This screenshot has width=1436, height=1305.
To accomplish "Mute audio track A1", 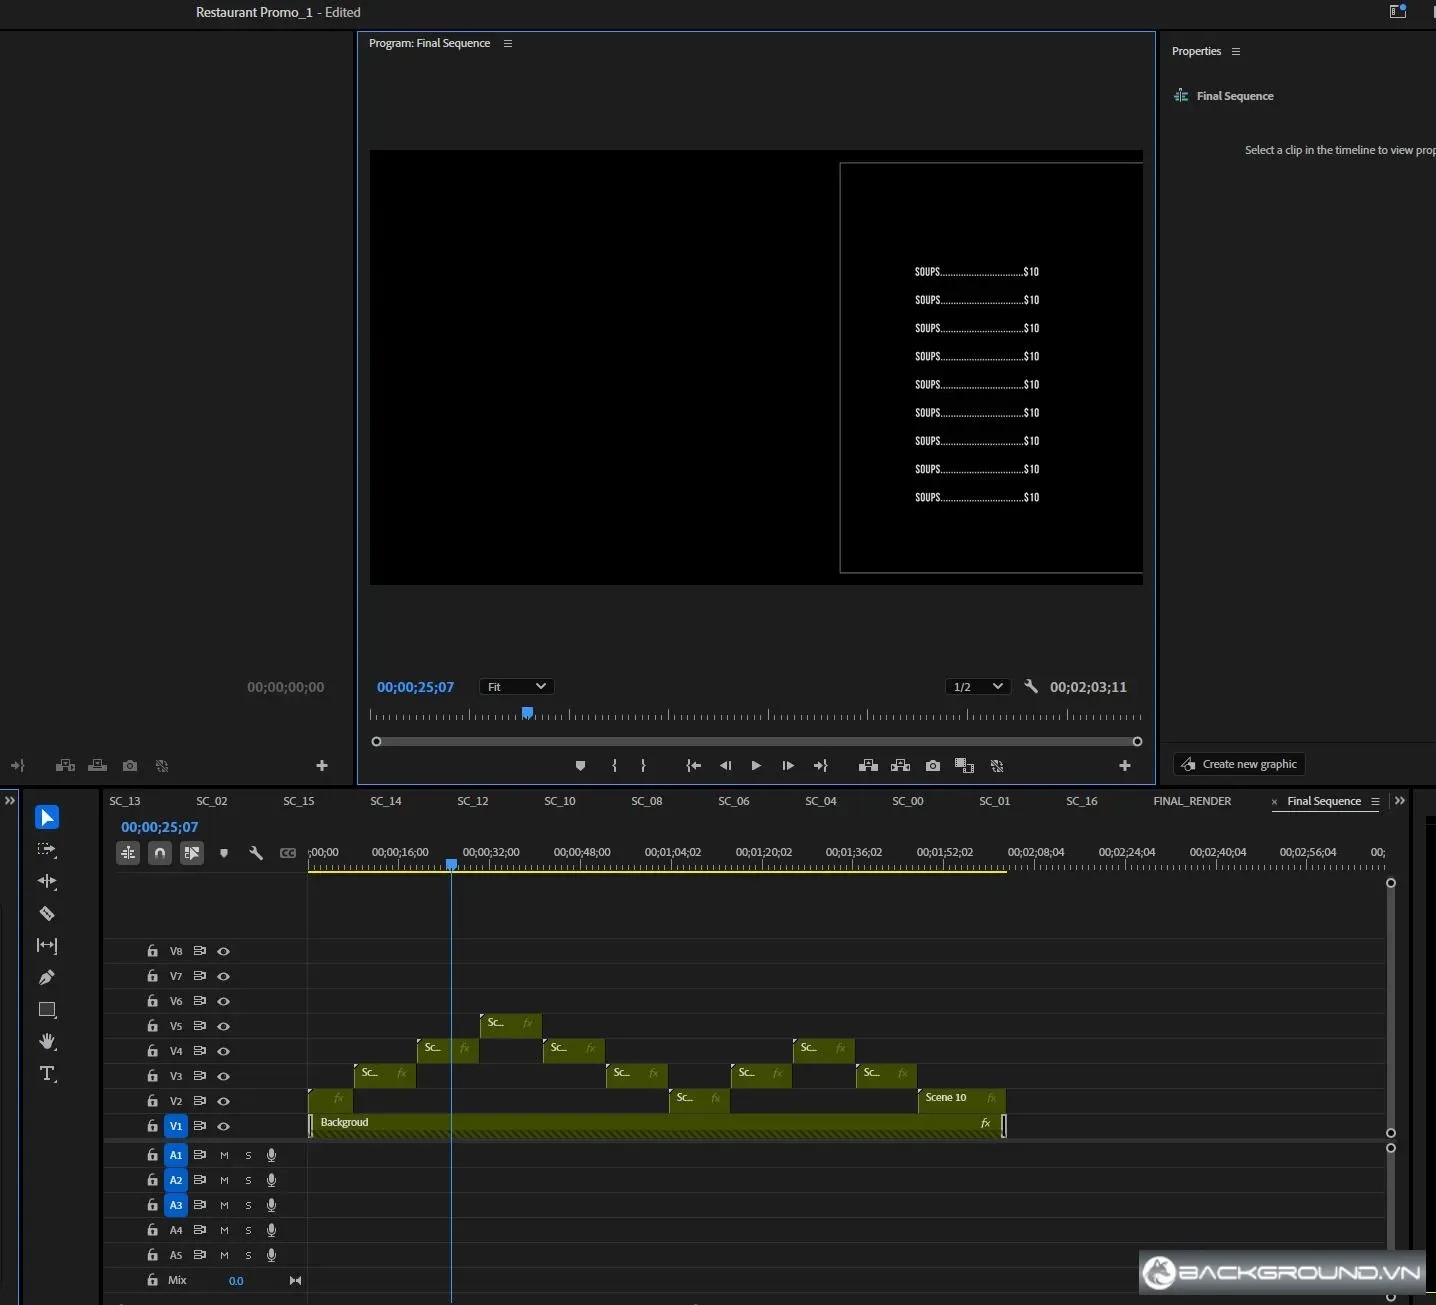I will click(x=224, y=1155).
